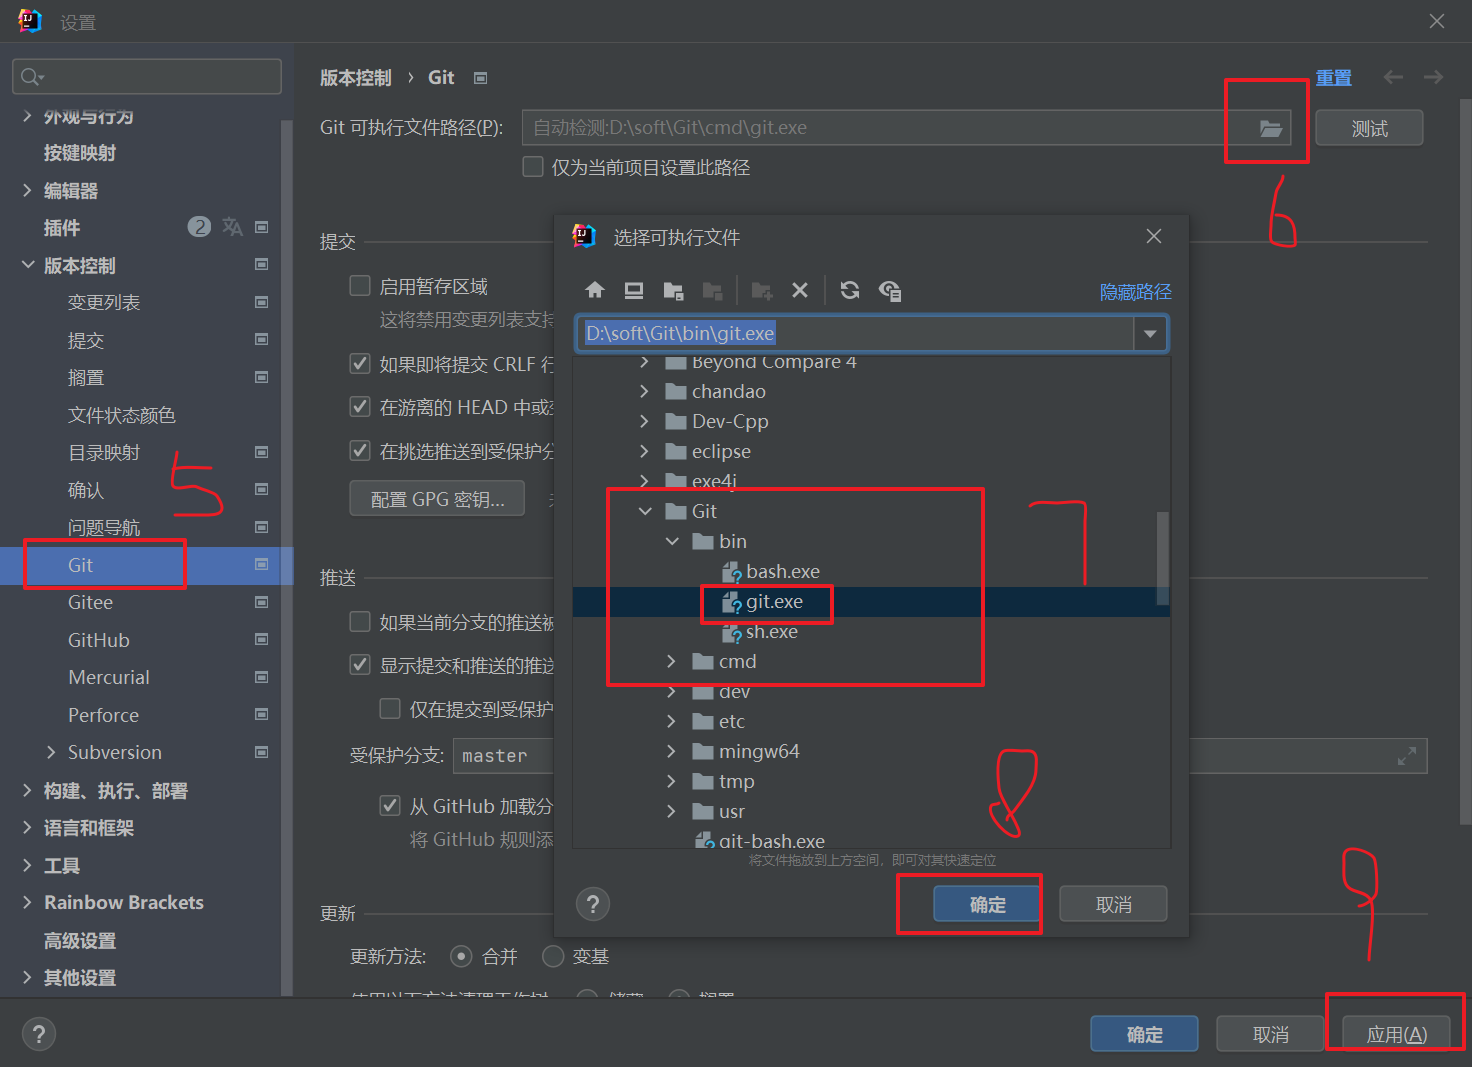Delete selected item via X toolbar icon
Image resolution: width=1472 pixels, height=1067 pixels.
(x=800, y=290)
